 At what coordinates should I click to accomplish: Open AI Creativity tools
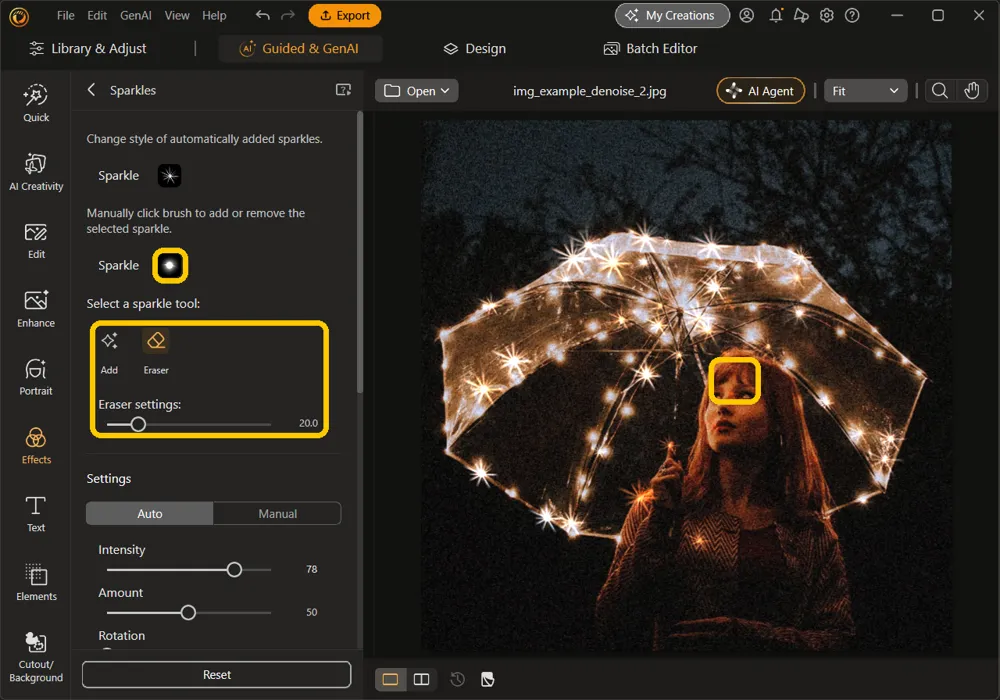tap(36, 171)
